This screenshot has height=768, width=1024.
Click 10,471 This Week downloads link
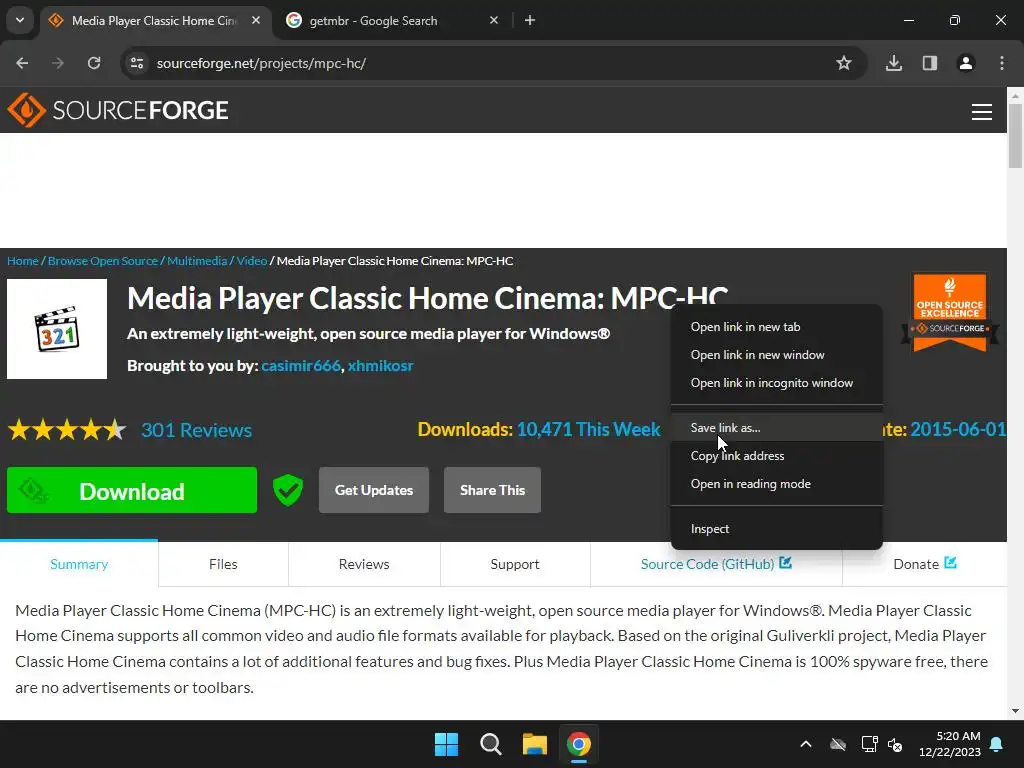tap(588, 429)
